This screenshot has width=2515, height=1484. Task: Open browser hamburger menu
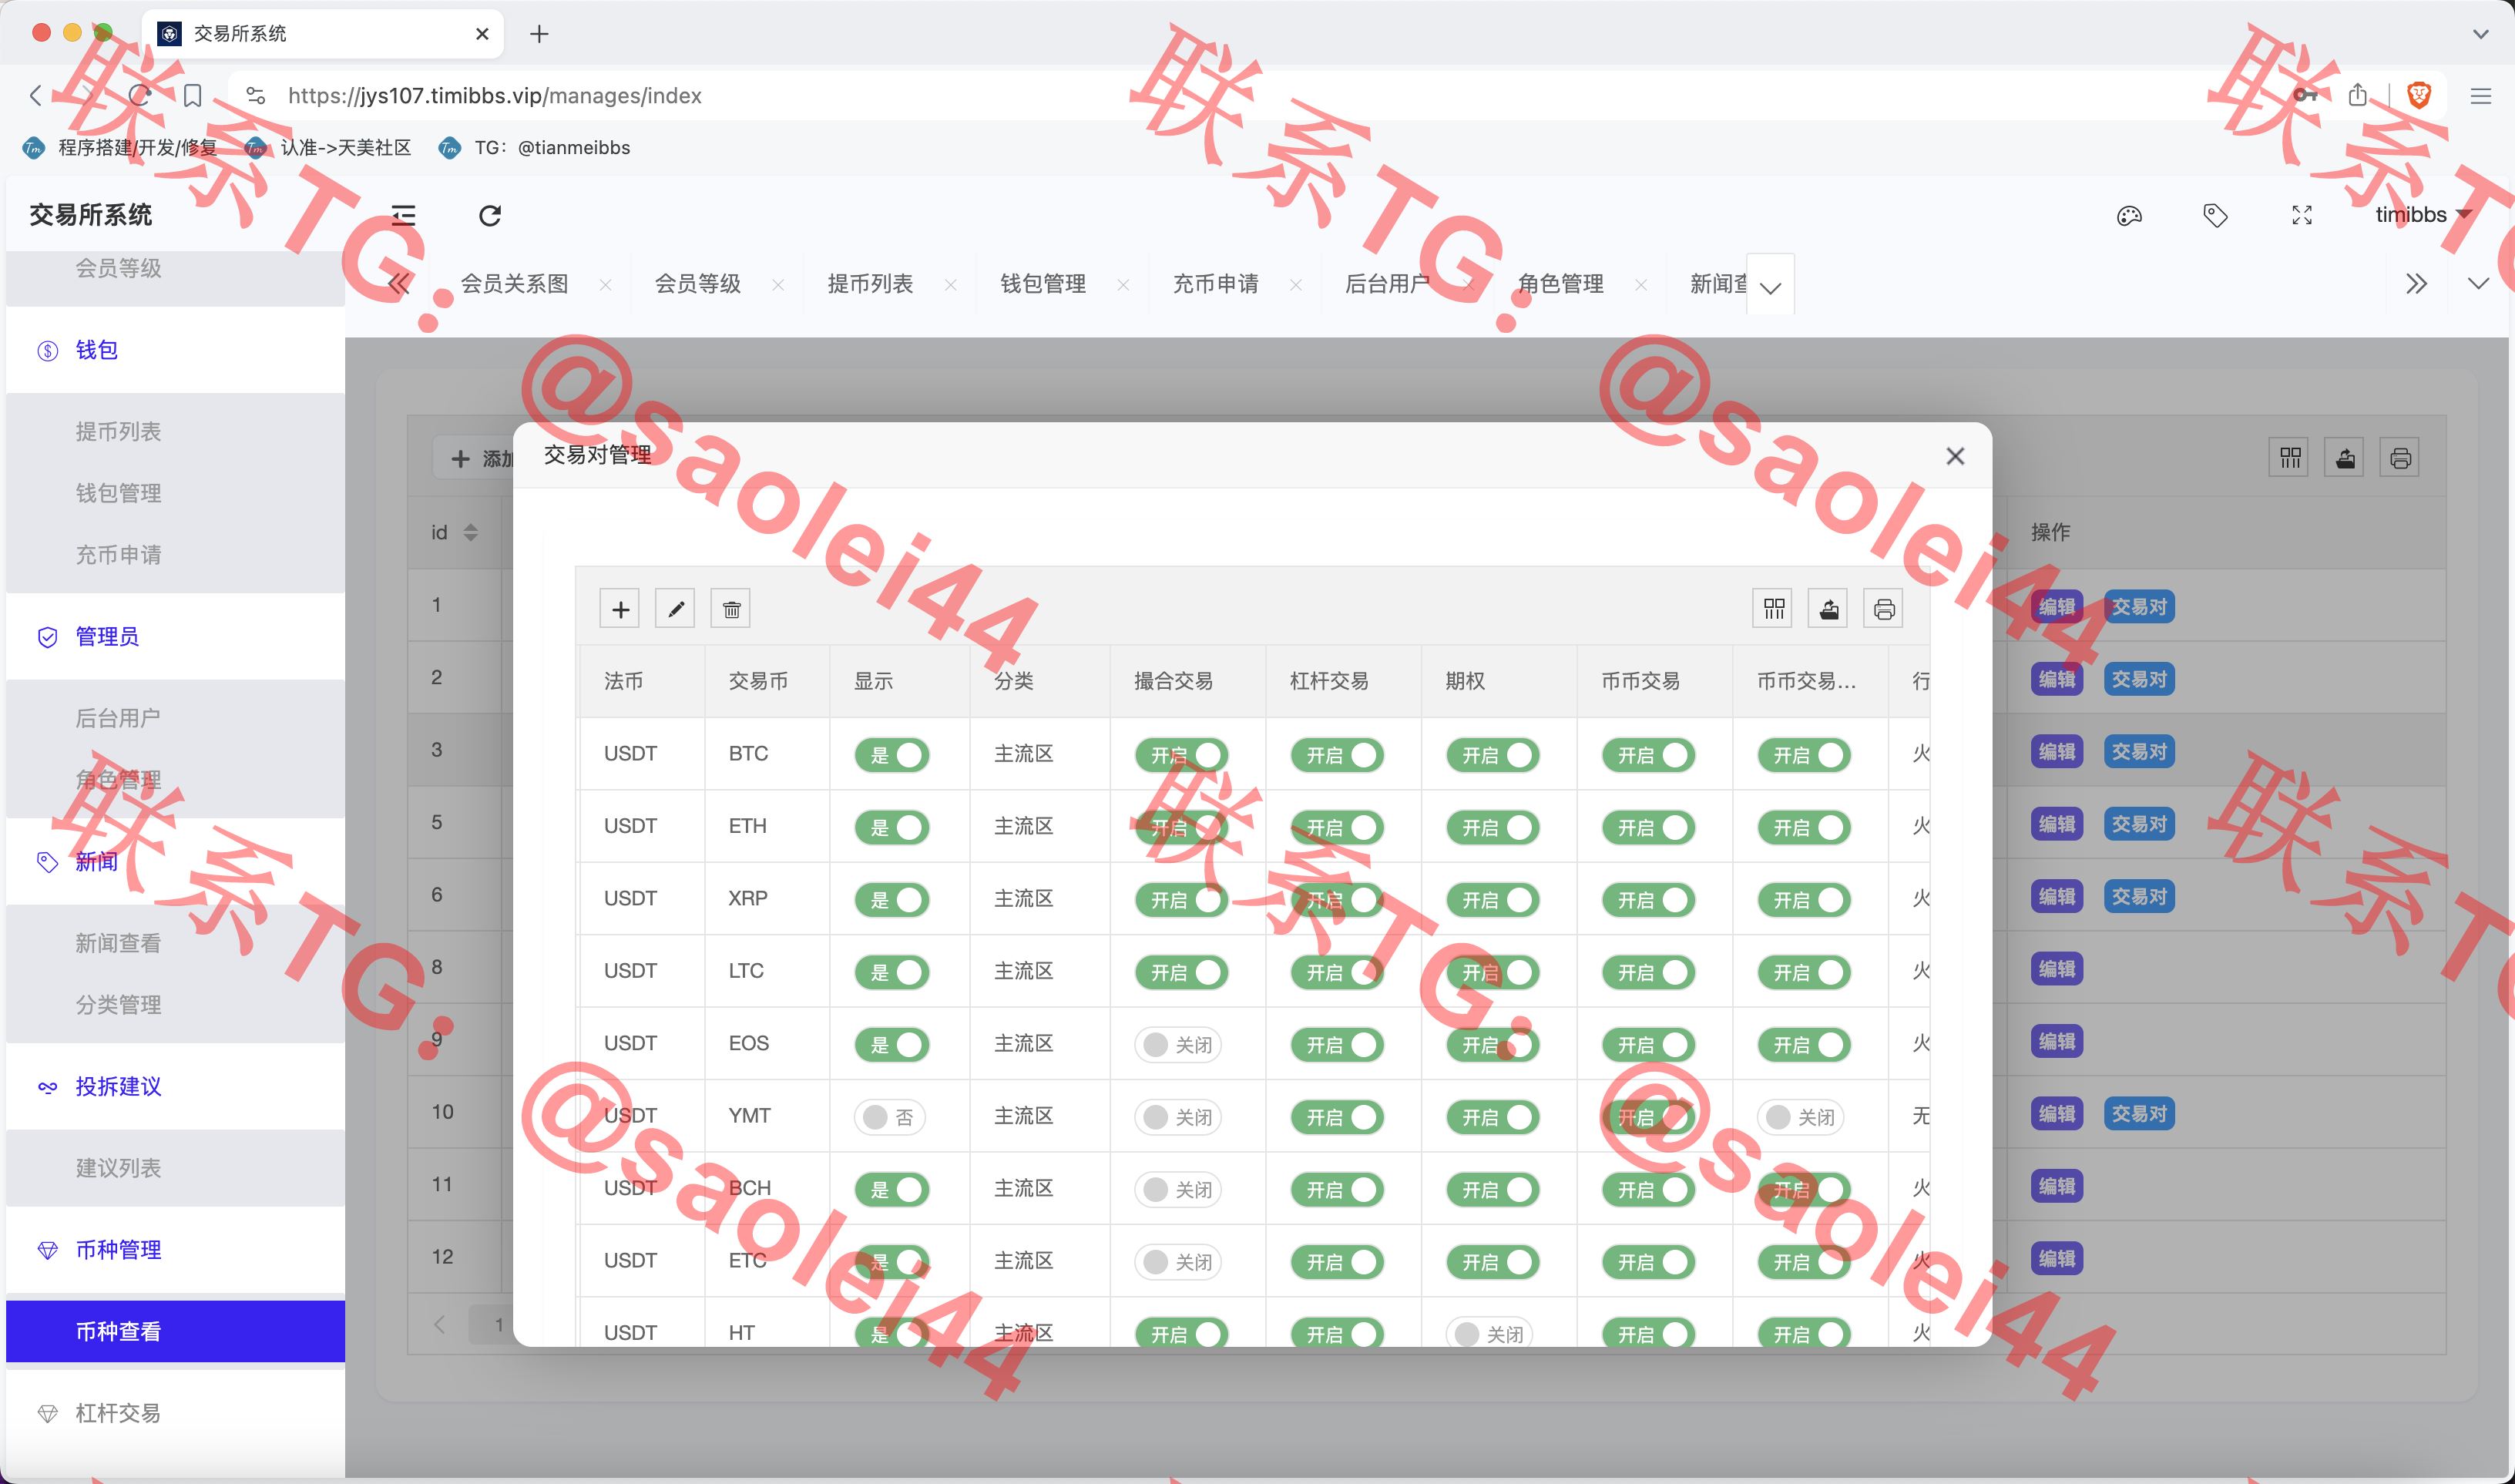coord(2481,96)
